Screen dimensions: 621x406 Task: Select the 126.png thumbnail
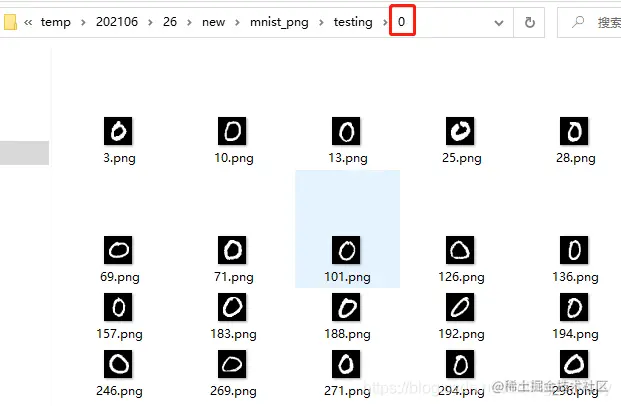[x=460, y=250]
